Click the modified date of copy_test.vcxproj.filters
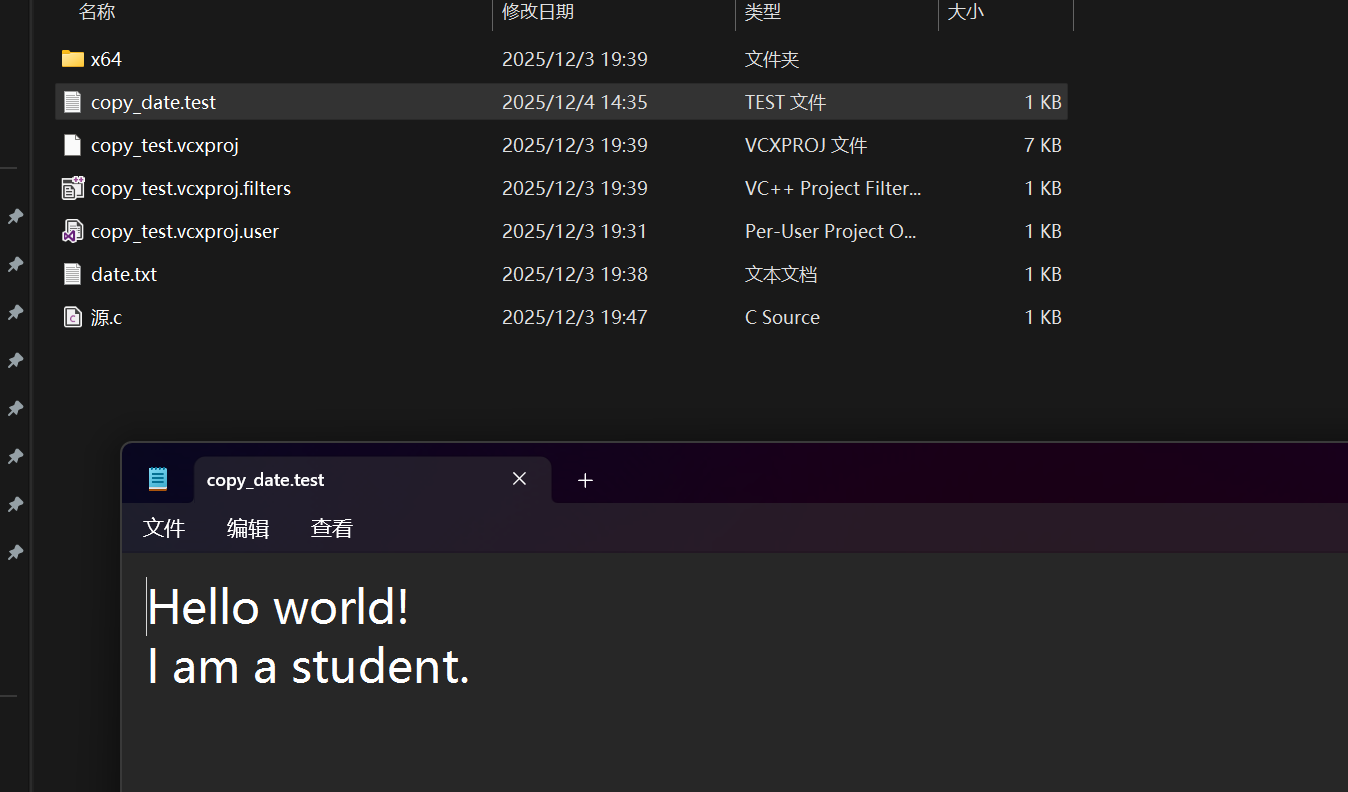This screenshot has width=1348, height=792. (x=575, y=188)
